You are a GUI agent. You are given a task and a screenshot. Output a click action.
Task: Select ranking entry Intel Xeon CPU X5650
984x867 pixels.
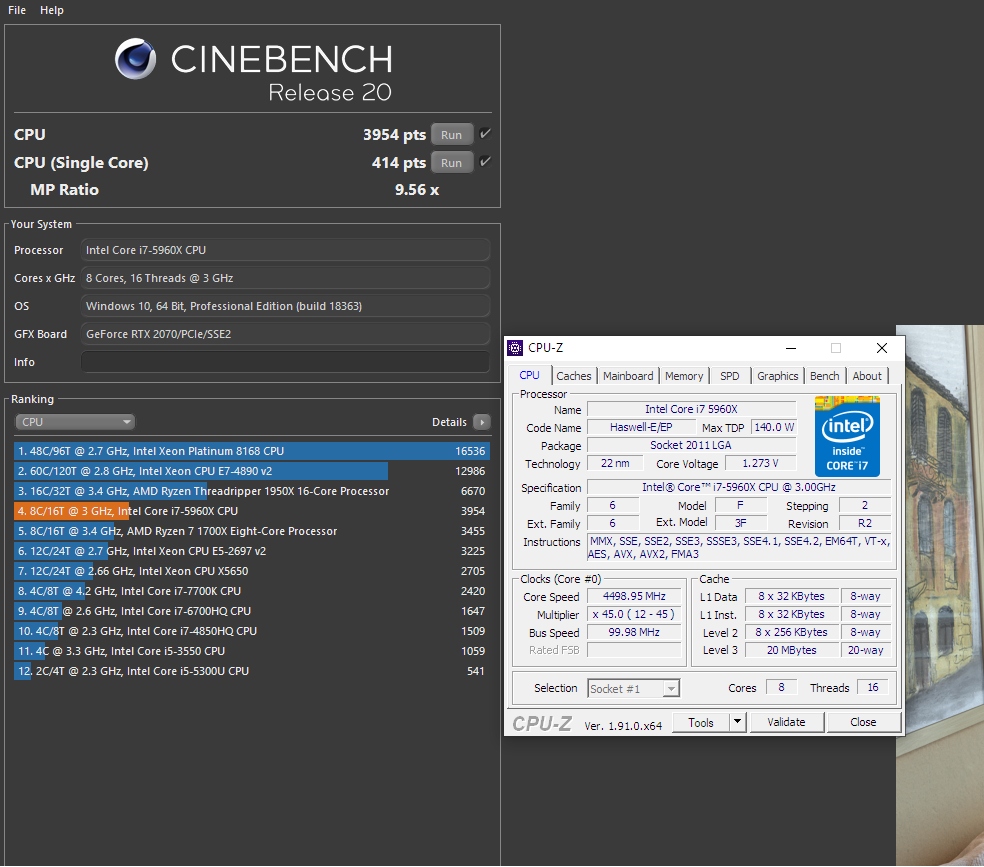252,572
